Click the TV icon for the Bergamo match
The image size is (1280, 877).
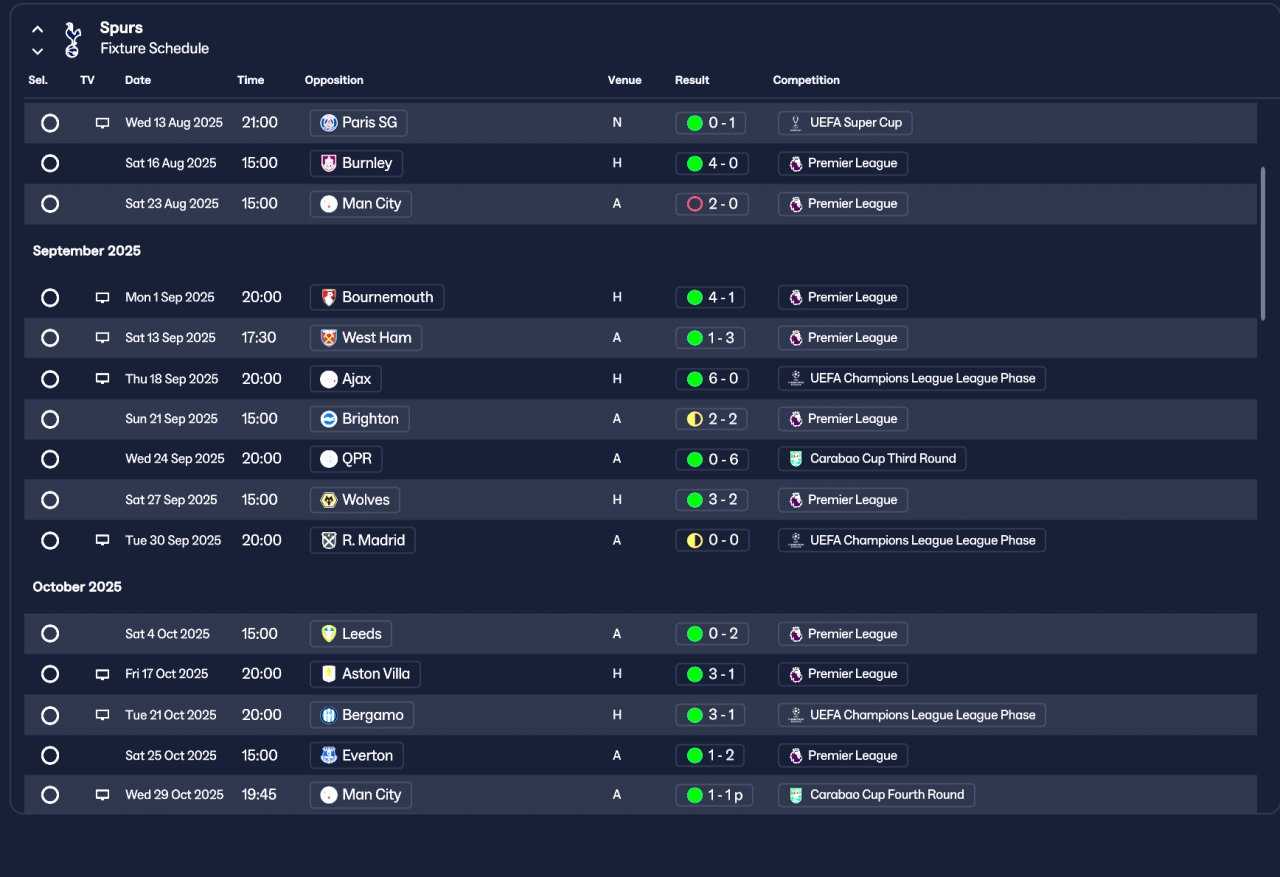click(102, 715)
